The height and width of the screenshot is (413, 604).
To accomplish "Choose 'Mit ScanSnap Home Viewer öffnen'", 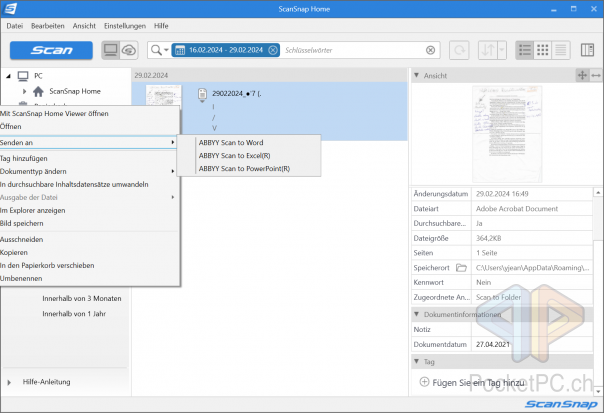I will click(89, 114).
